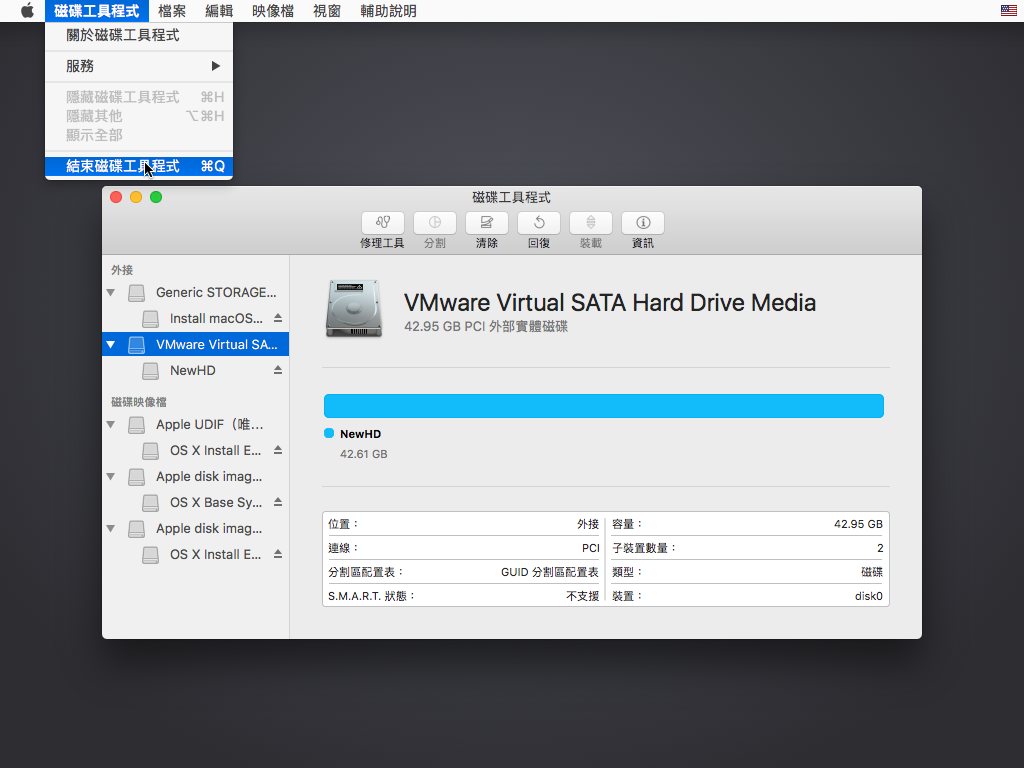
Task: Click the yellow minimize window button
Action: coord(136,197)
